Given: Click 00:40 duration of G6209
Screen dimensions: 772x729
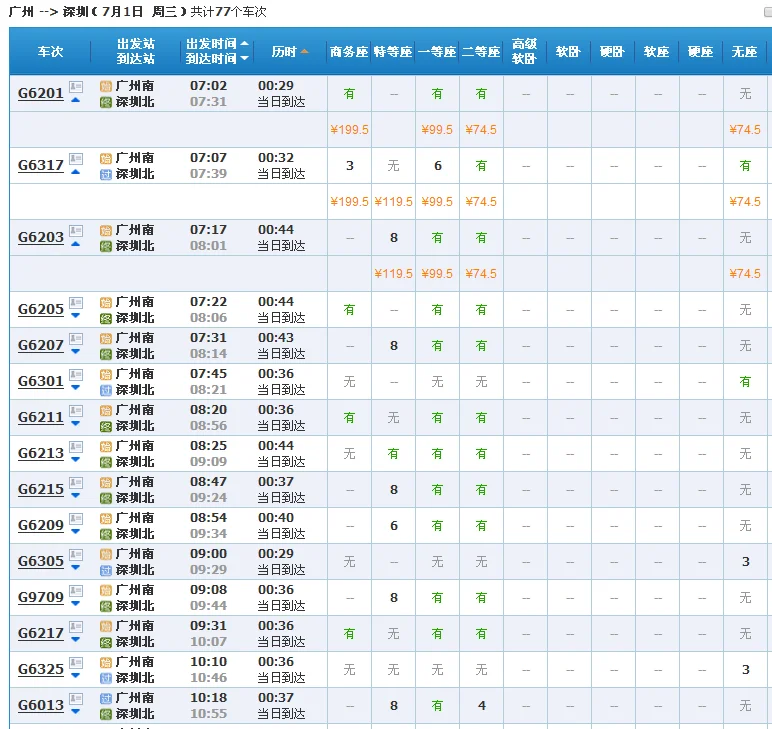Looking at the screenshot, I should click(276, 517).
